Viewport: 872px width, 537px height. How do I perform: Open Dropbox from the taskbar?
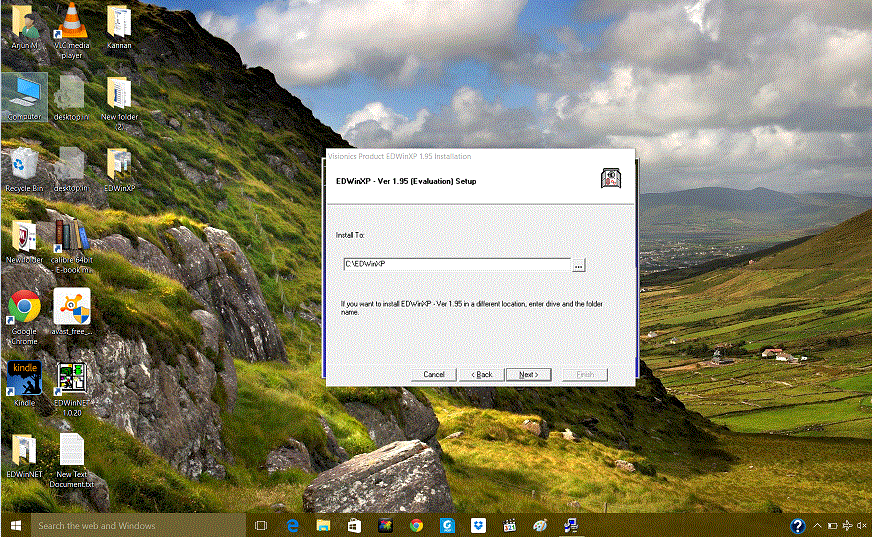[x=478, y=525]
